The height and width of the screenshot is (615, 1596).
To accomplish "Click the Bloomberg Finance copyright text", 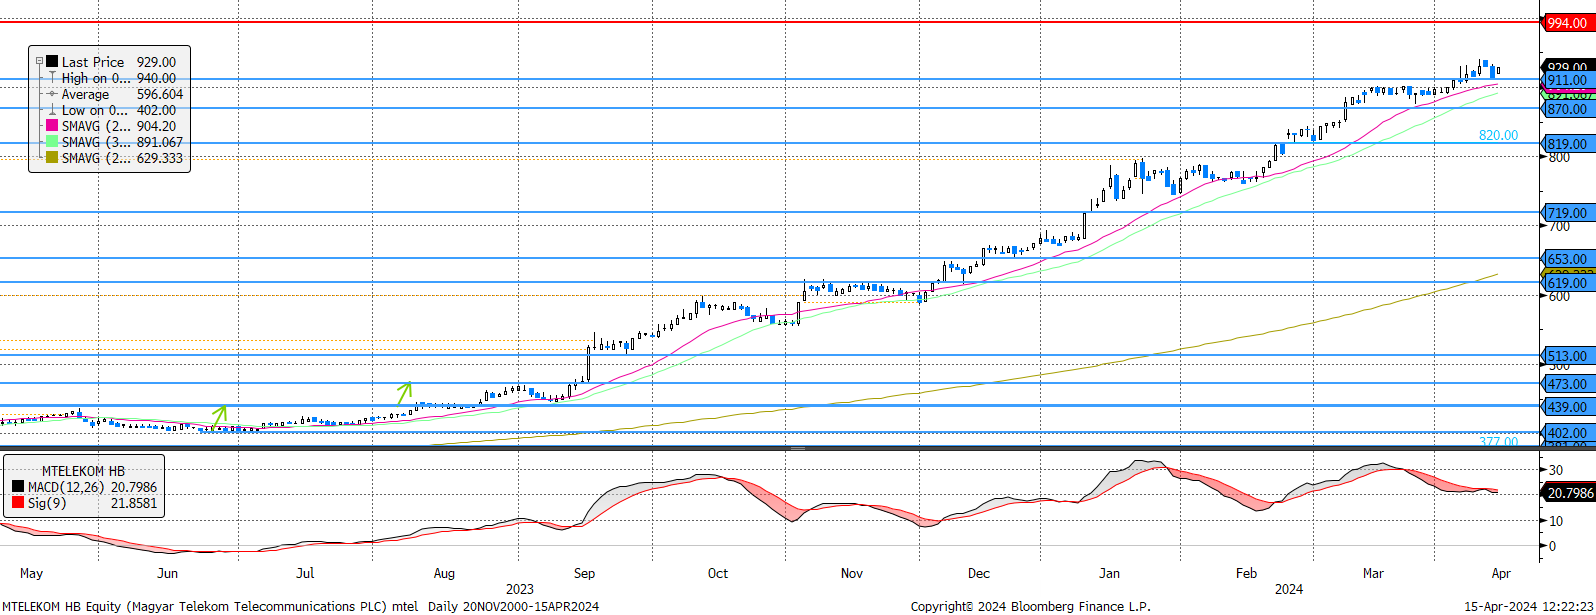I will (x=1031, y=606).
